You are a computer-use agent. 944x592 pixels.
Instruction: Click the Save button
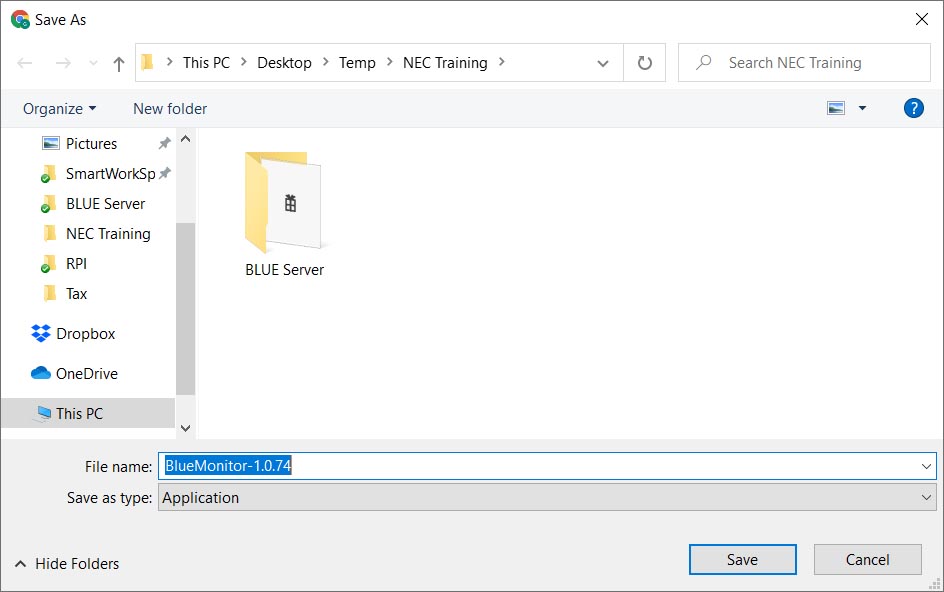742,559
